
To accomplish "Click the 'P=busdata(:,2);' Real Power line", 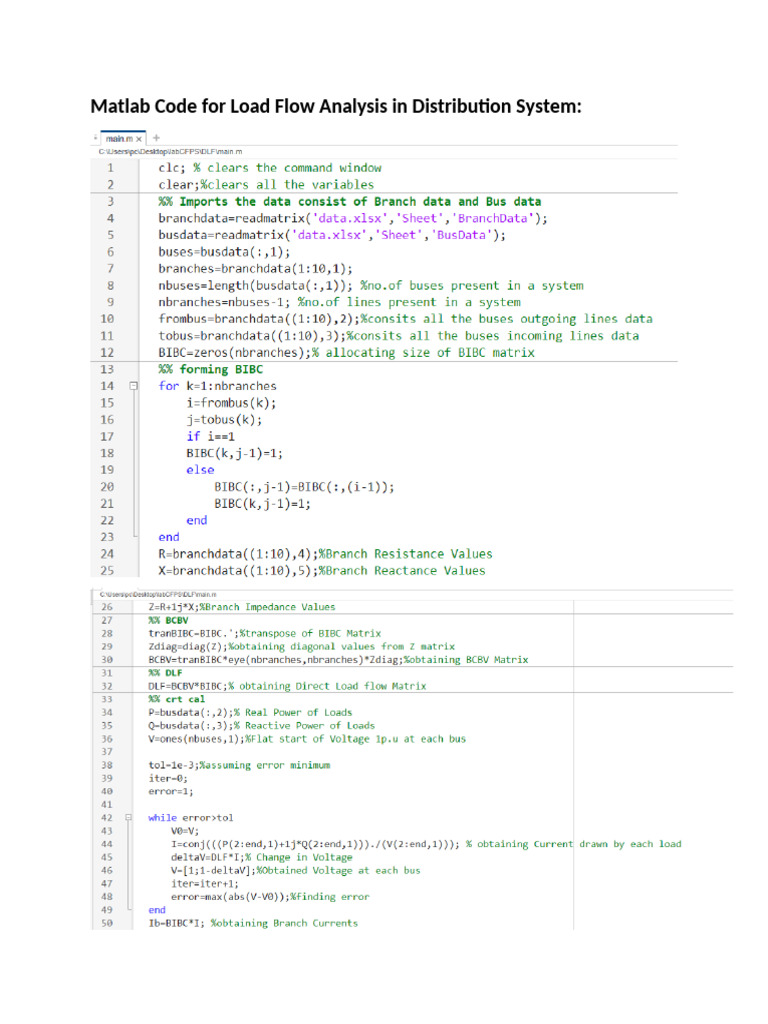I will coord(250,712).
